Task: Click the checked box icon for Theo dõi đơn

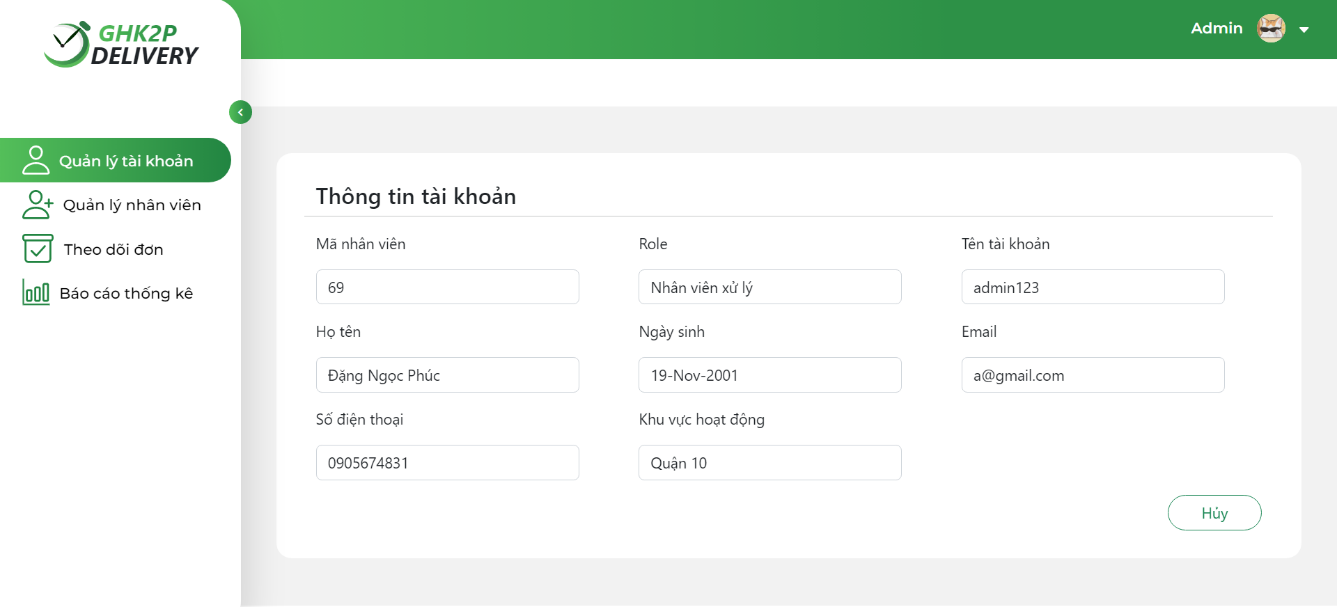Action: click(x=37, y=249)
